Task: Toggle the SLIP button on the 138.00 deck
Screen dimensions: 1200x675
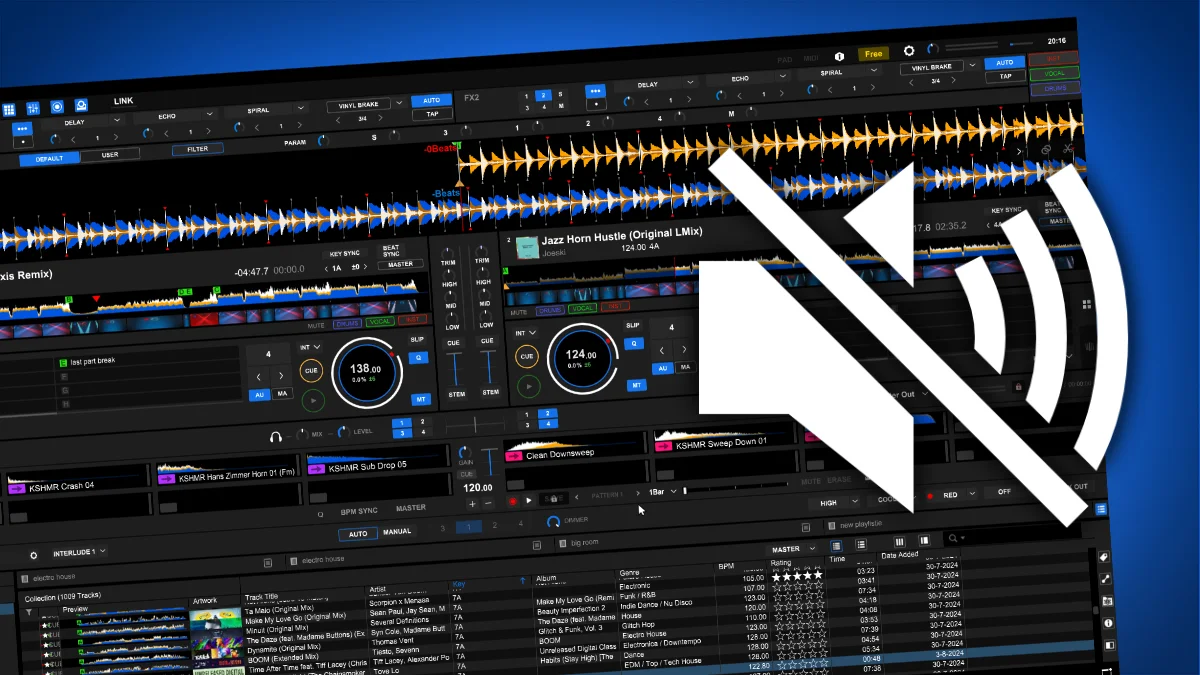Action: pos(418,339)
